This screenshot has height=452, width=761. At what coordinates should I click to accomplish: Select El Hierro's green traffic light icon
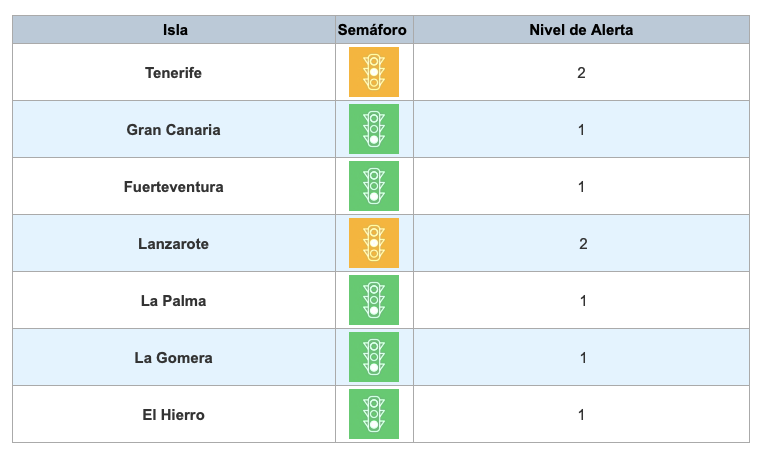click(x=374, y=414)
